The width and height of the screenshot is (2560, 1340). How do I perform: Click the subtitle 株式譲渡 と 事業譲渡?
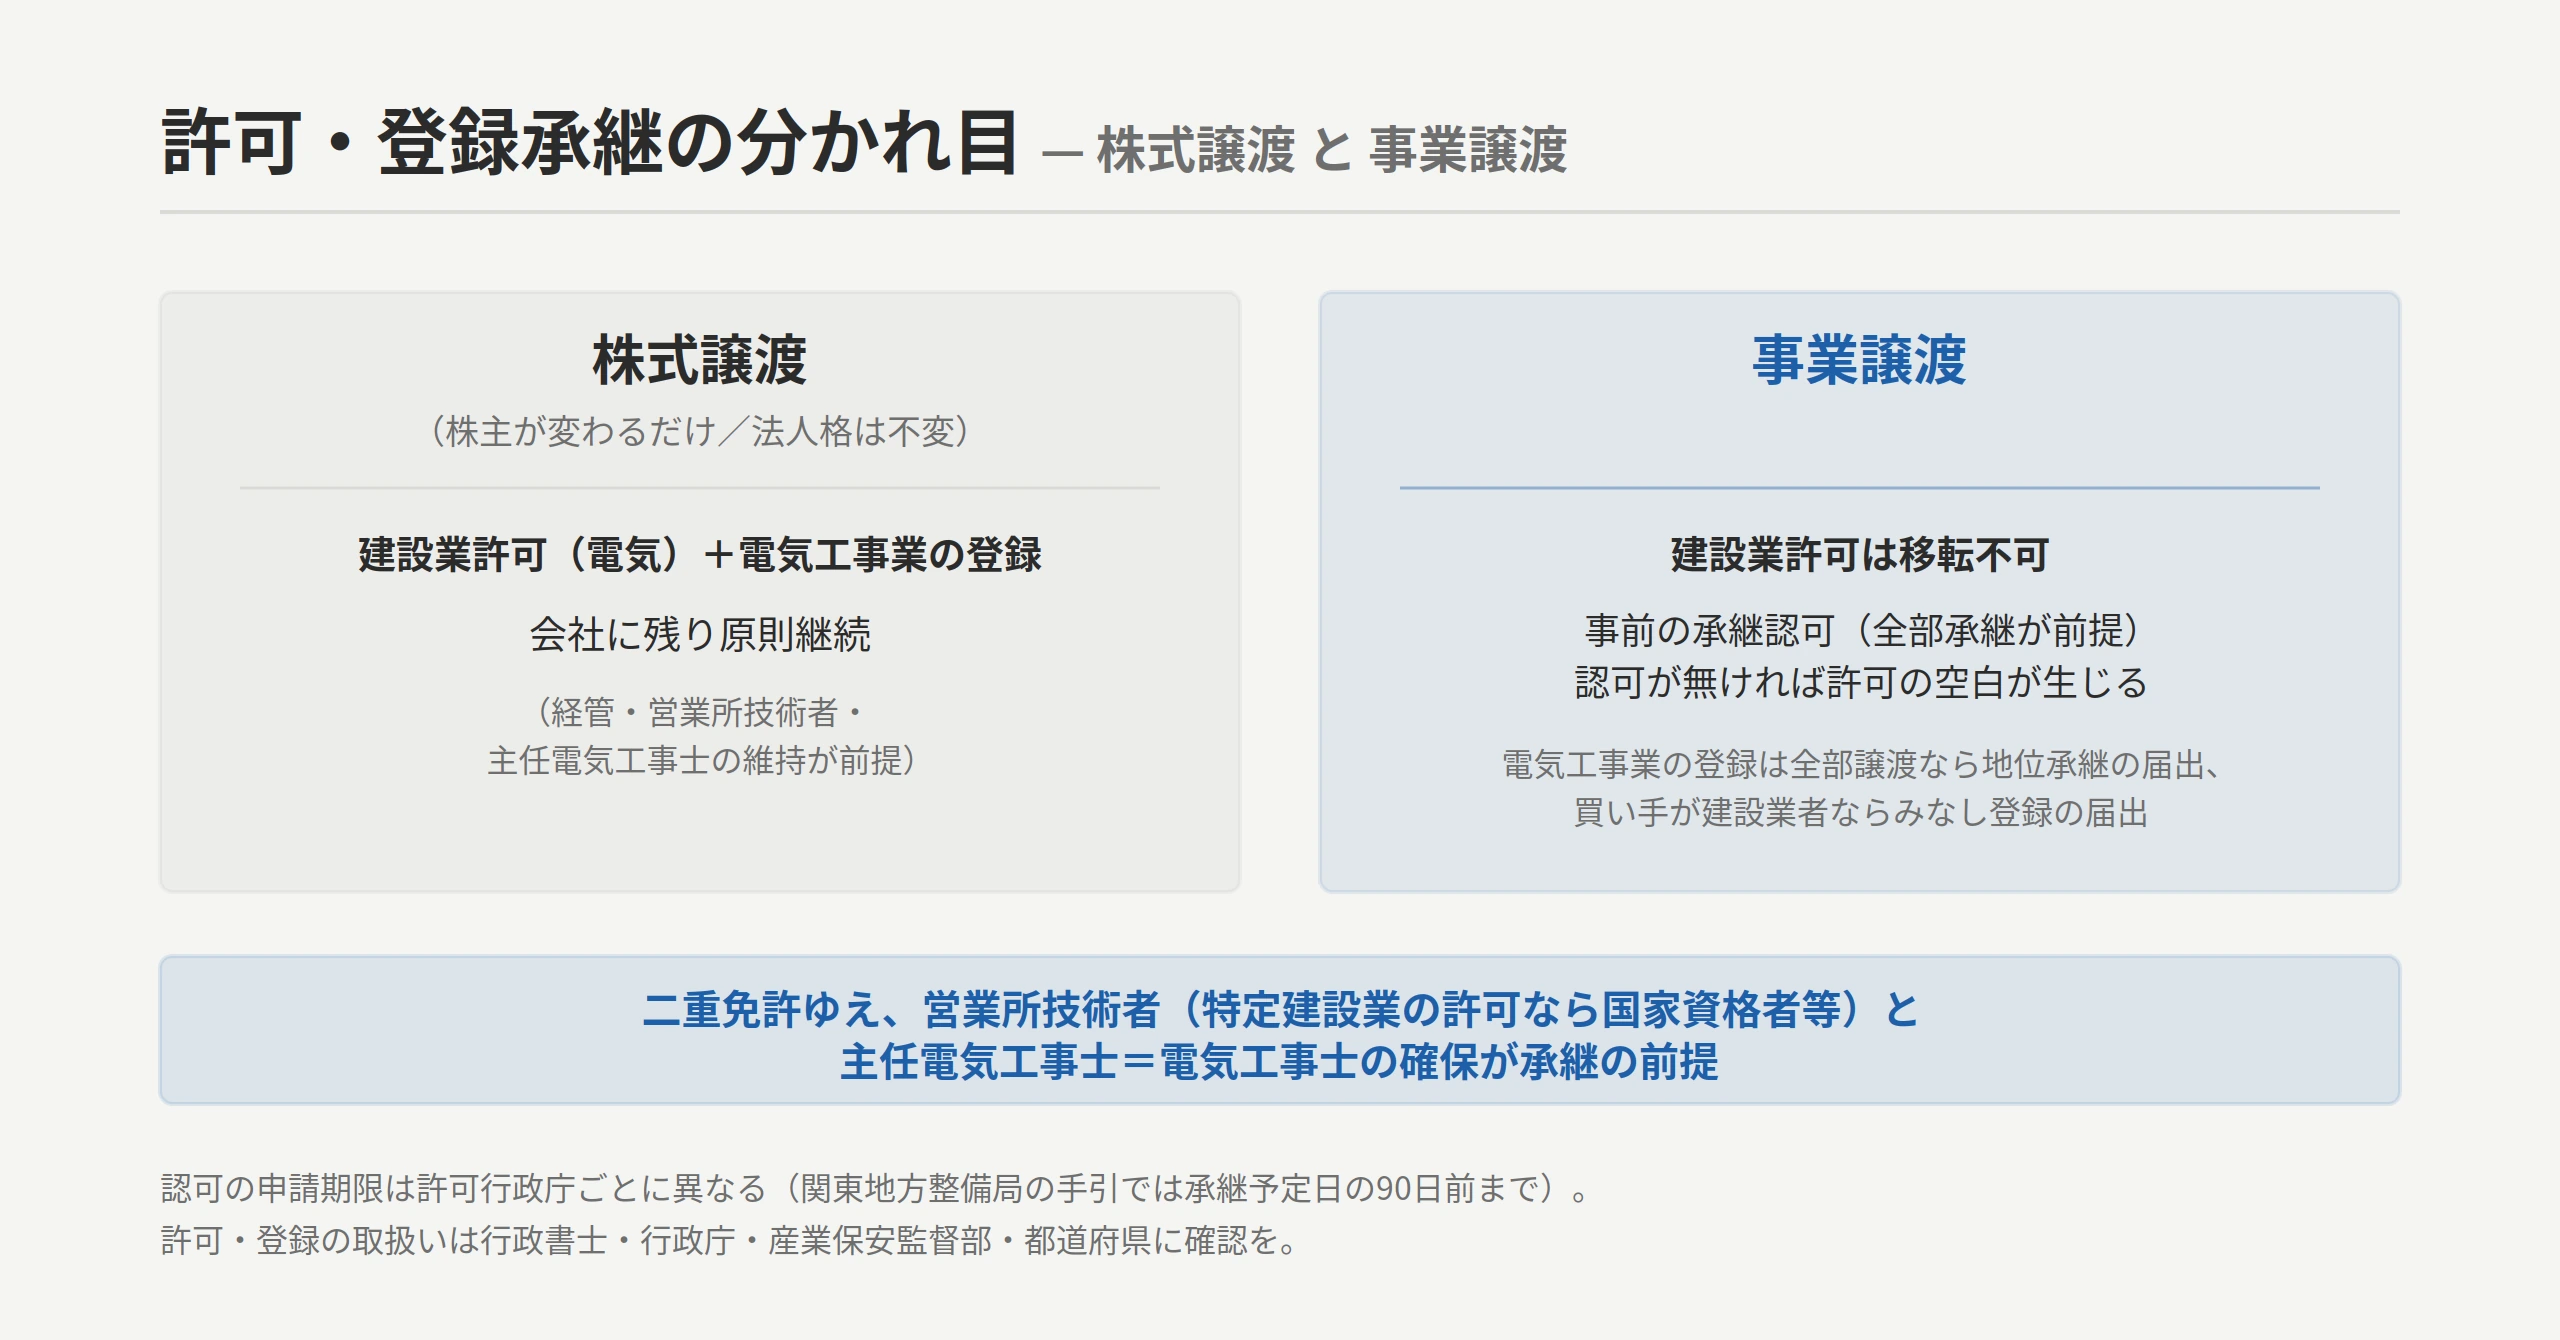pos(1331,150)
